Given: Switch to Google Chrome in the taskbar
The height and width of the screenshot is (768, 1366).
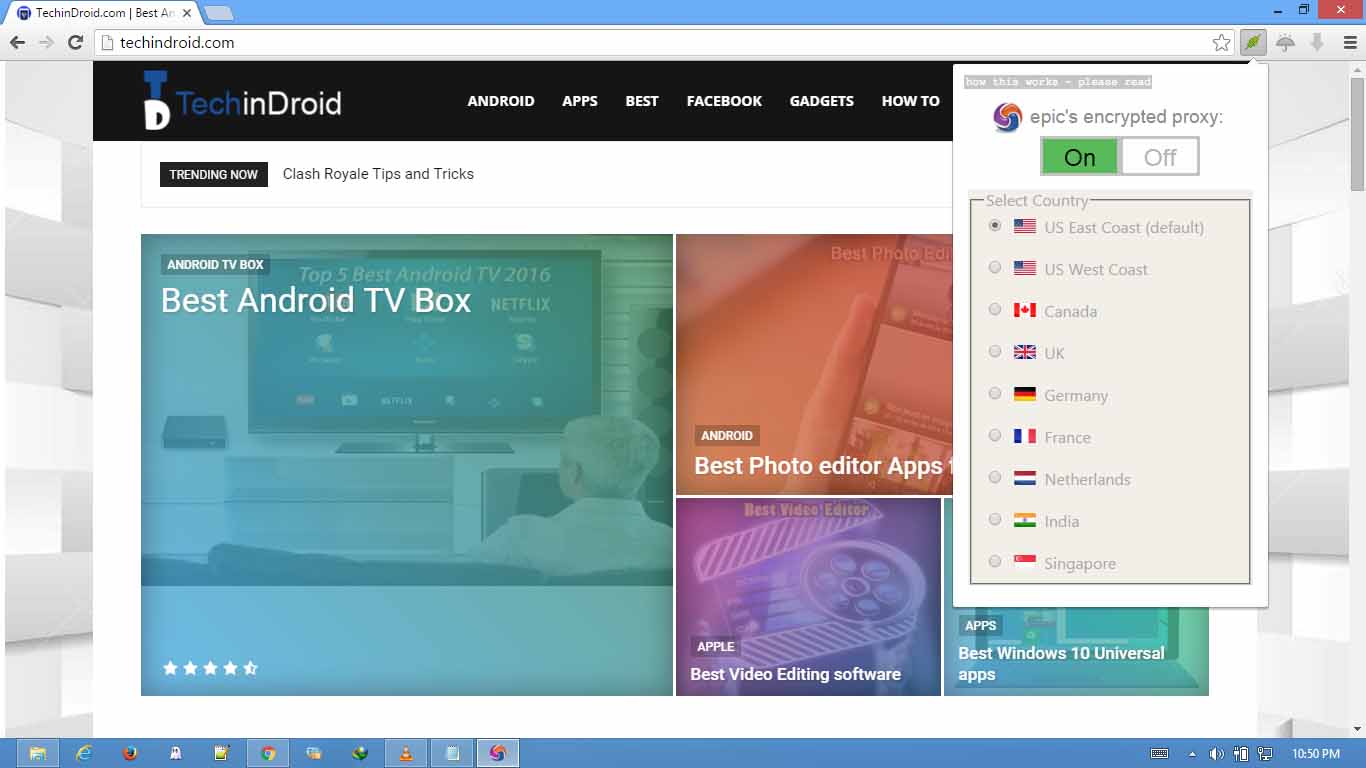Looking at the screenshot, I should pyautogui.click(x=268, y=753).
